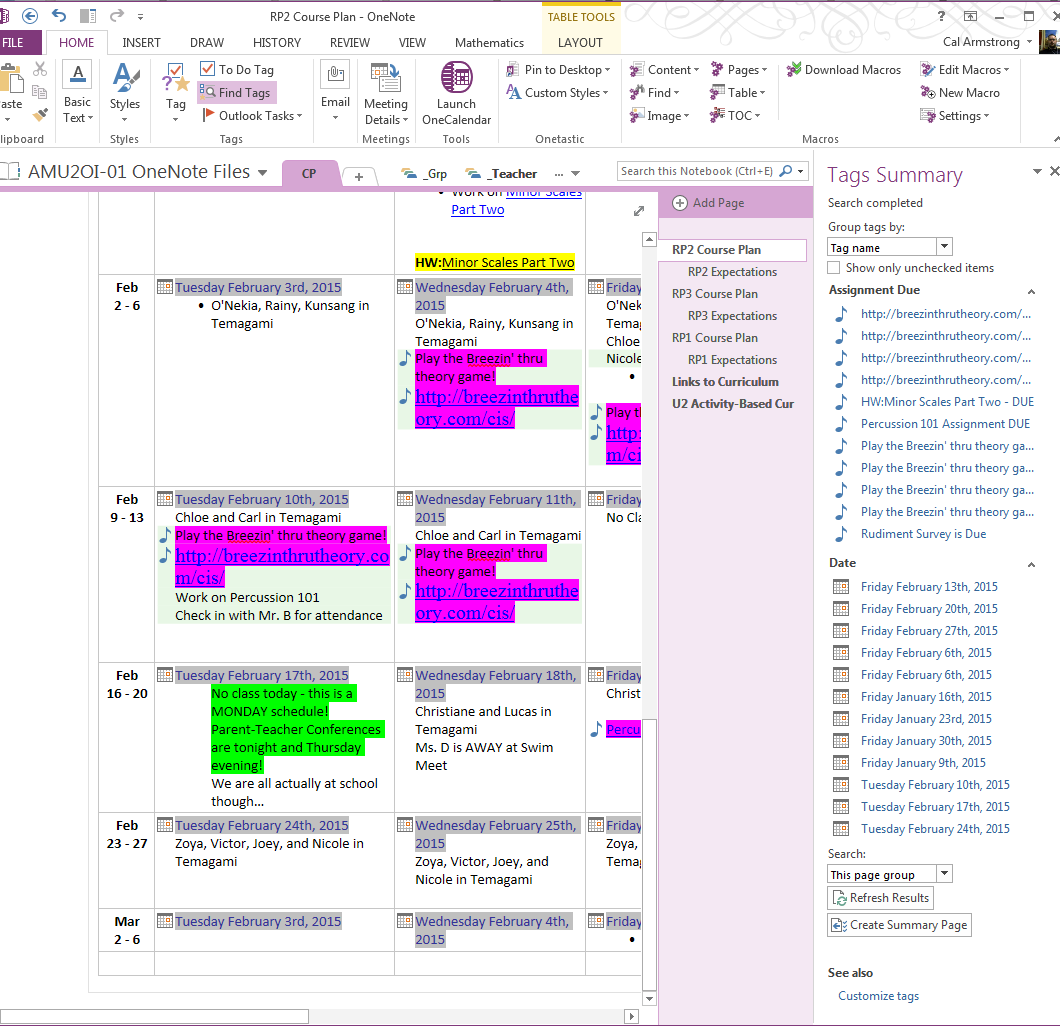Open the LAYOUT table tools tab
Image resolution: width=1060 pixels, height=1026 pixels.
coord(580,43)
